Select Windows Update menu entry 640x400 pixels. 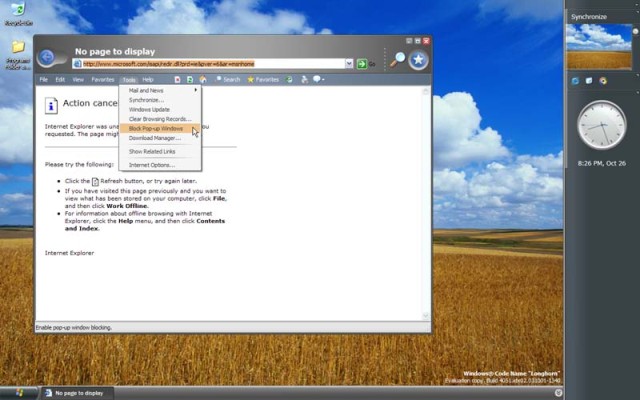(160, 109)
